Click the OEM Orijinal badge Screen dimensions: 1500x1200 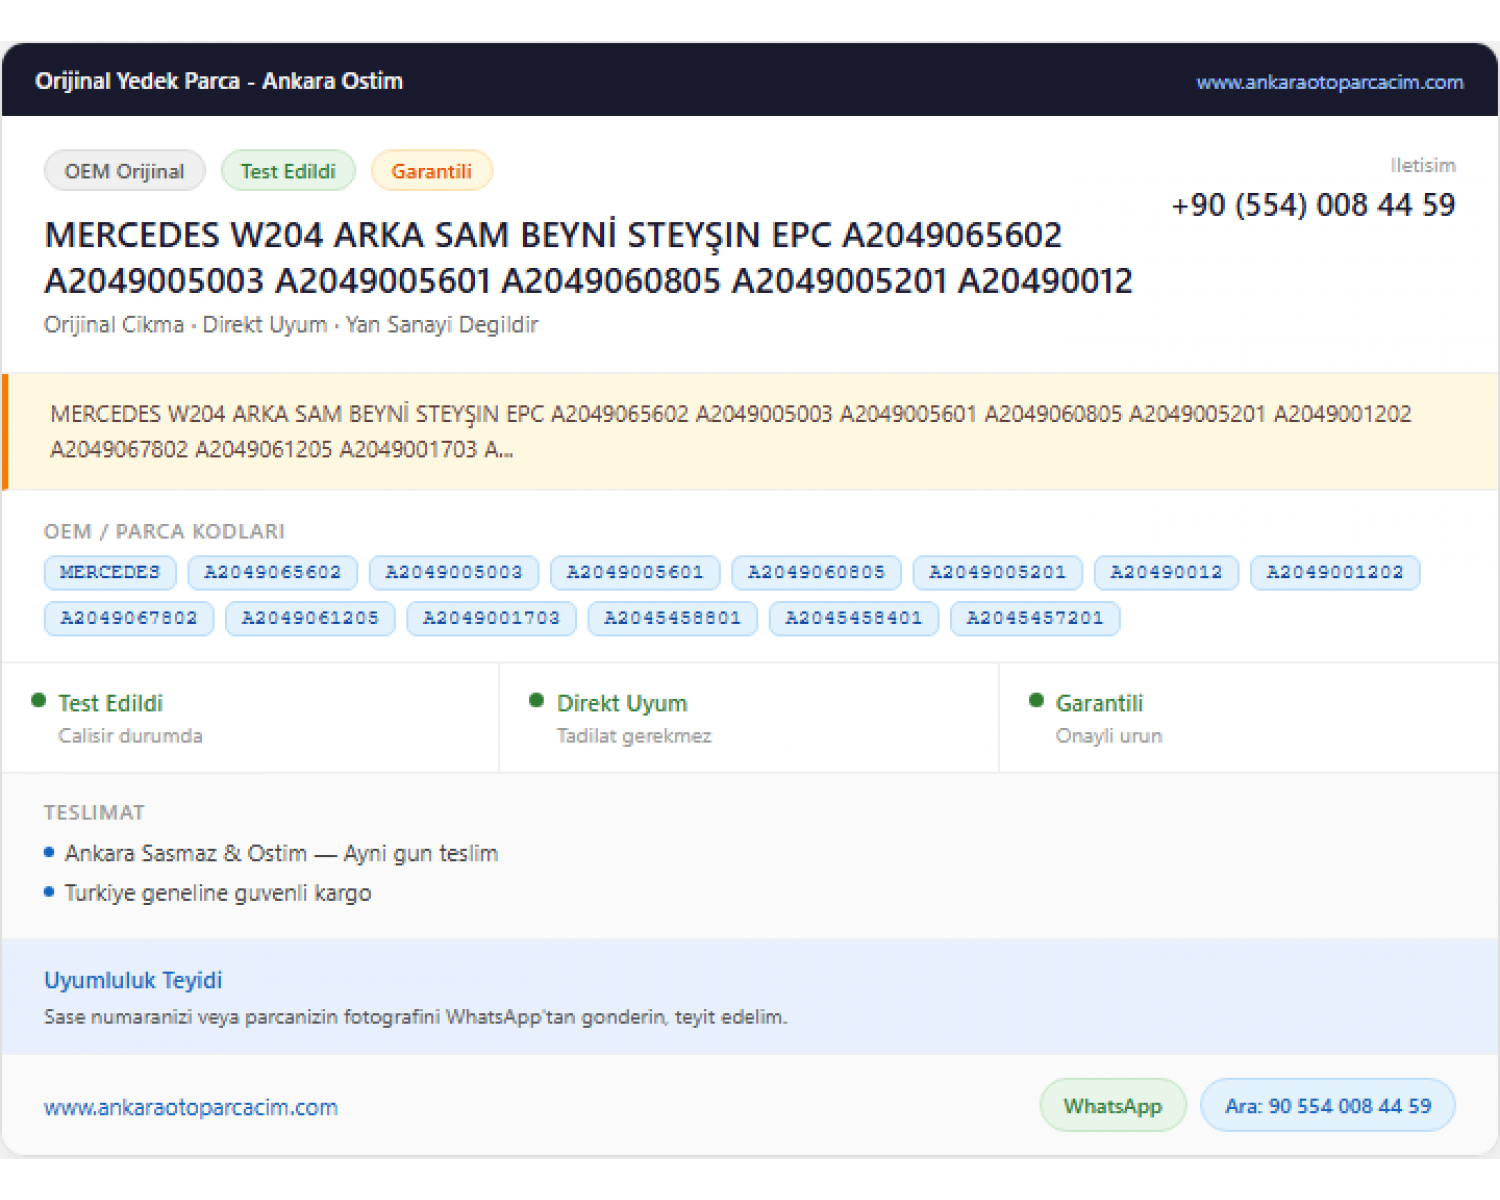click(x=125, y=171)
